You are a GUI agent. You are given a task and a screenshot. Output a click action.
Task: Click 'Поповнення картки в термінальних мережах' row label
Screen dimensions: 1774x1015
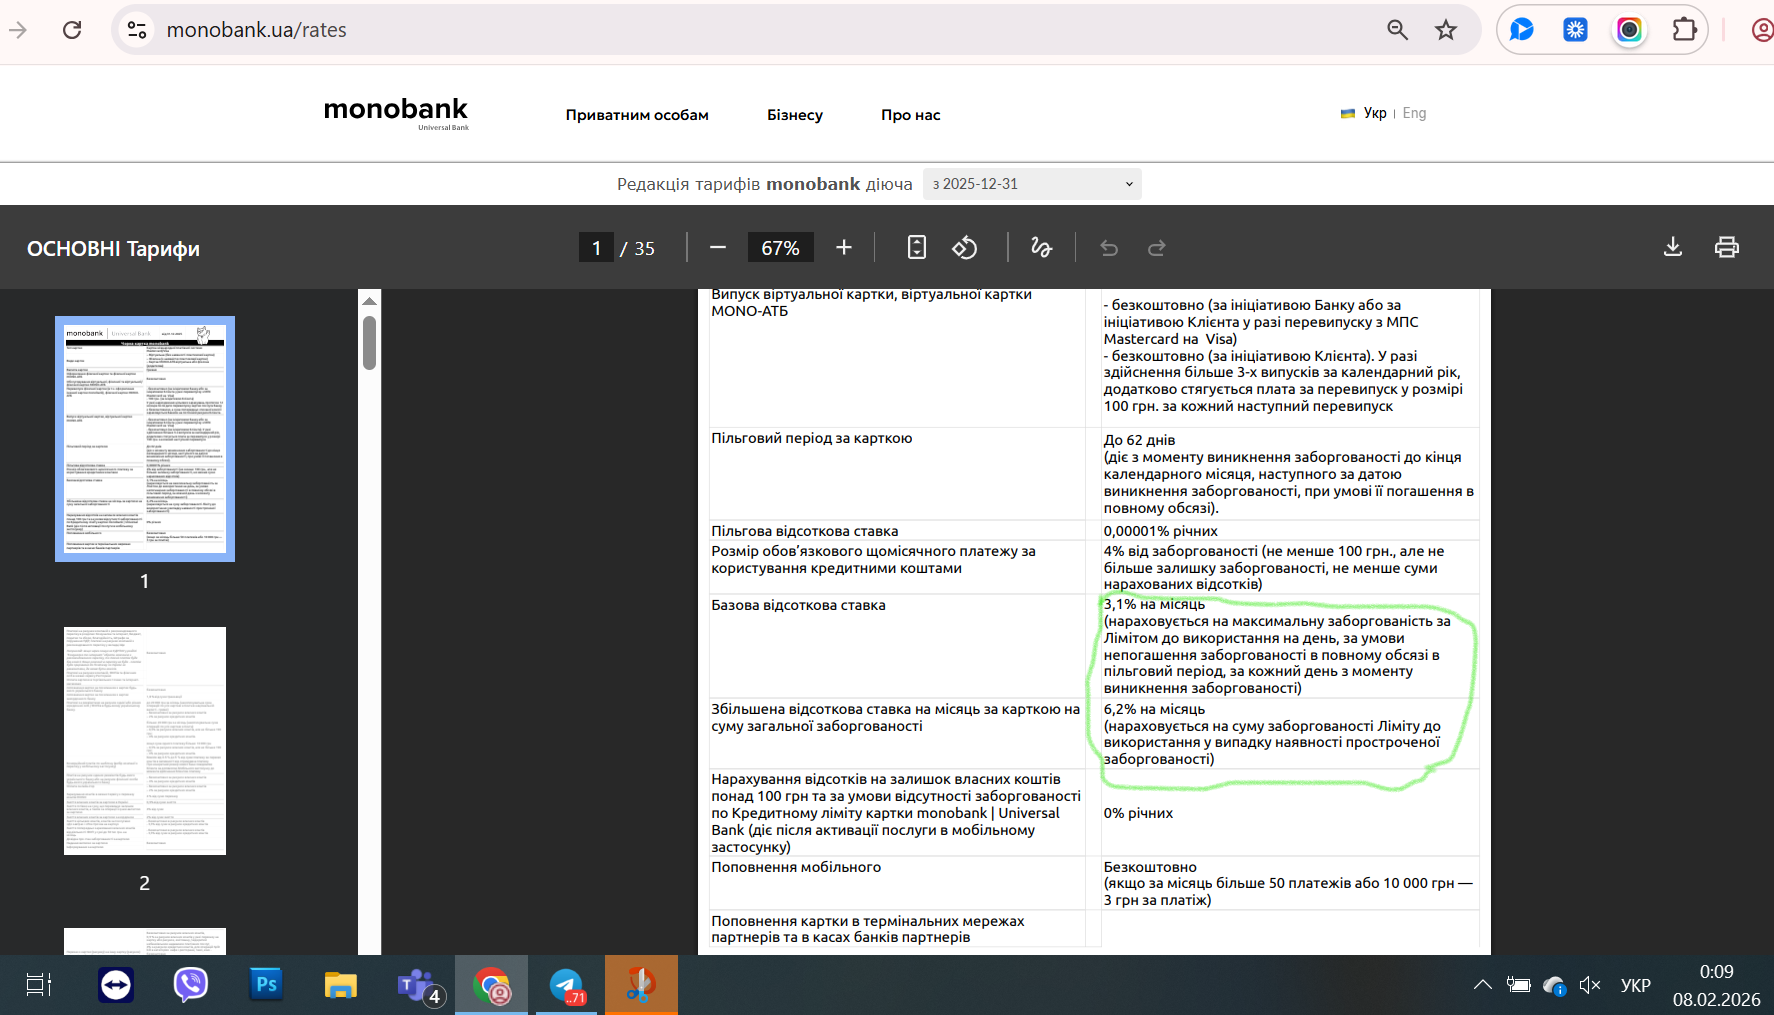pos(867,929)
